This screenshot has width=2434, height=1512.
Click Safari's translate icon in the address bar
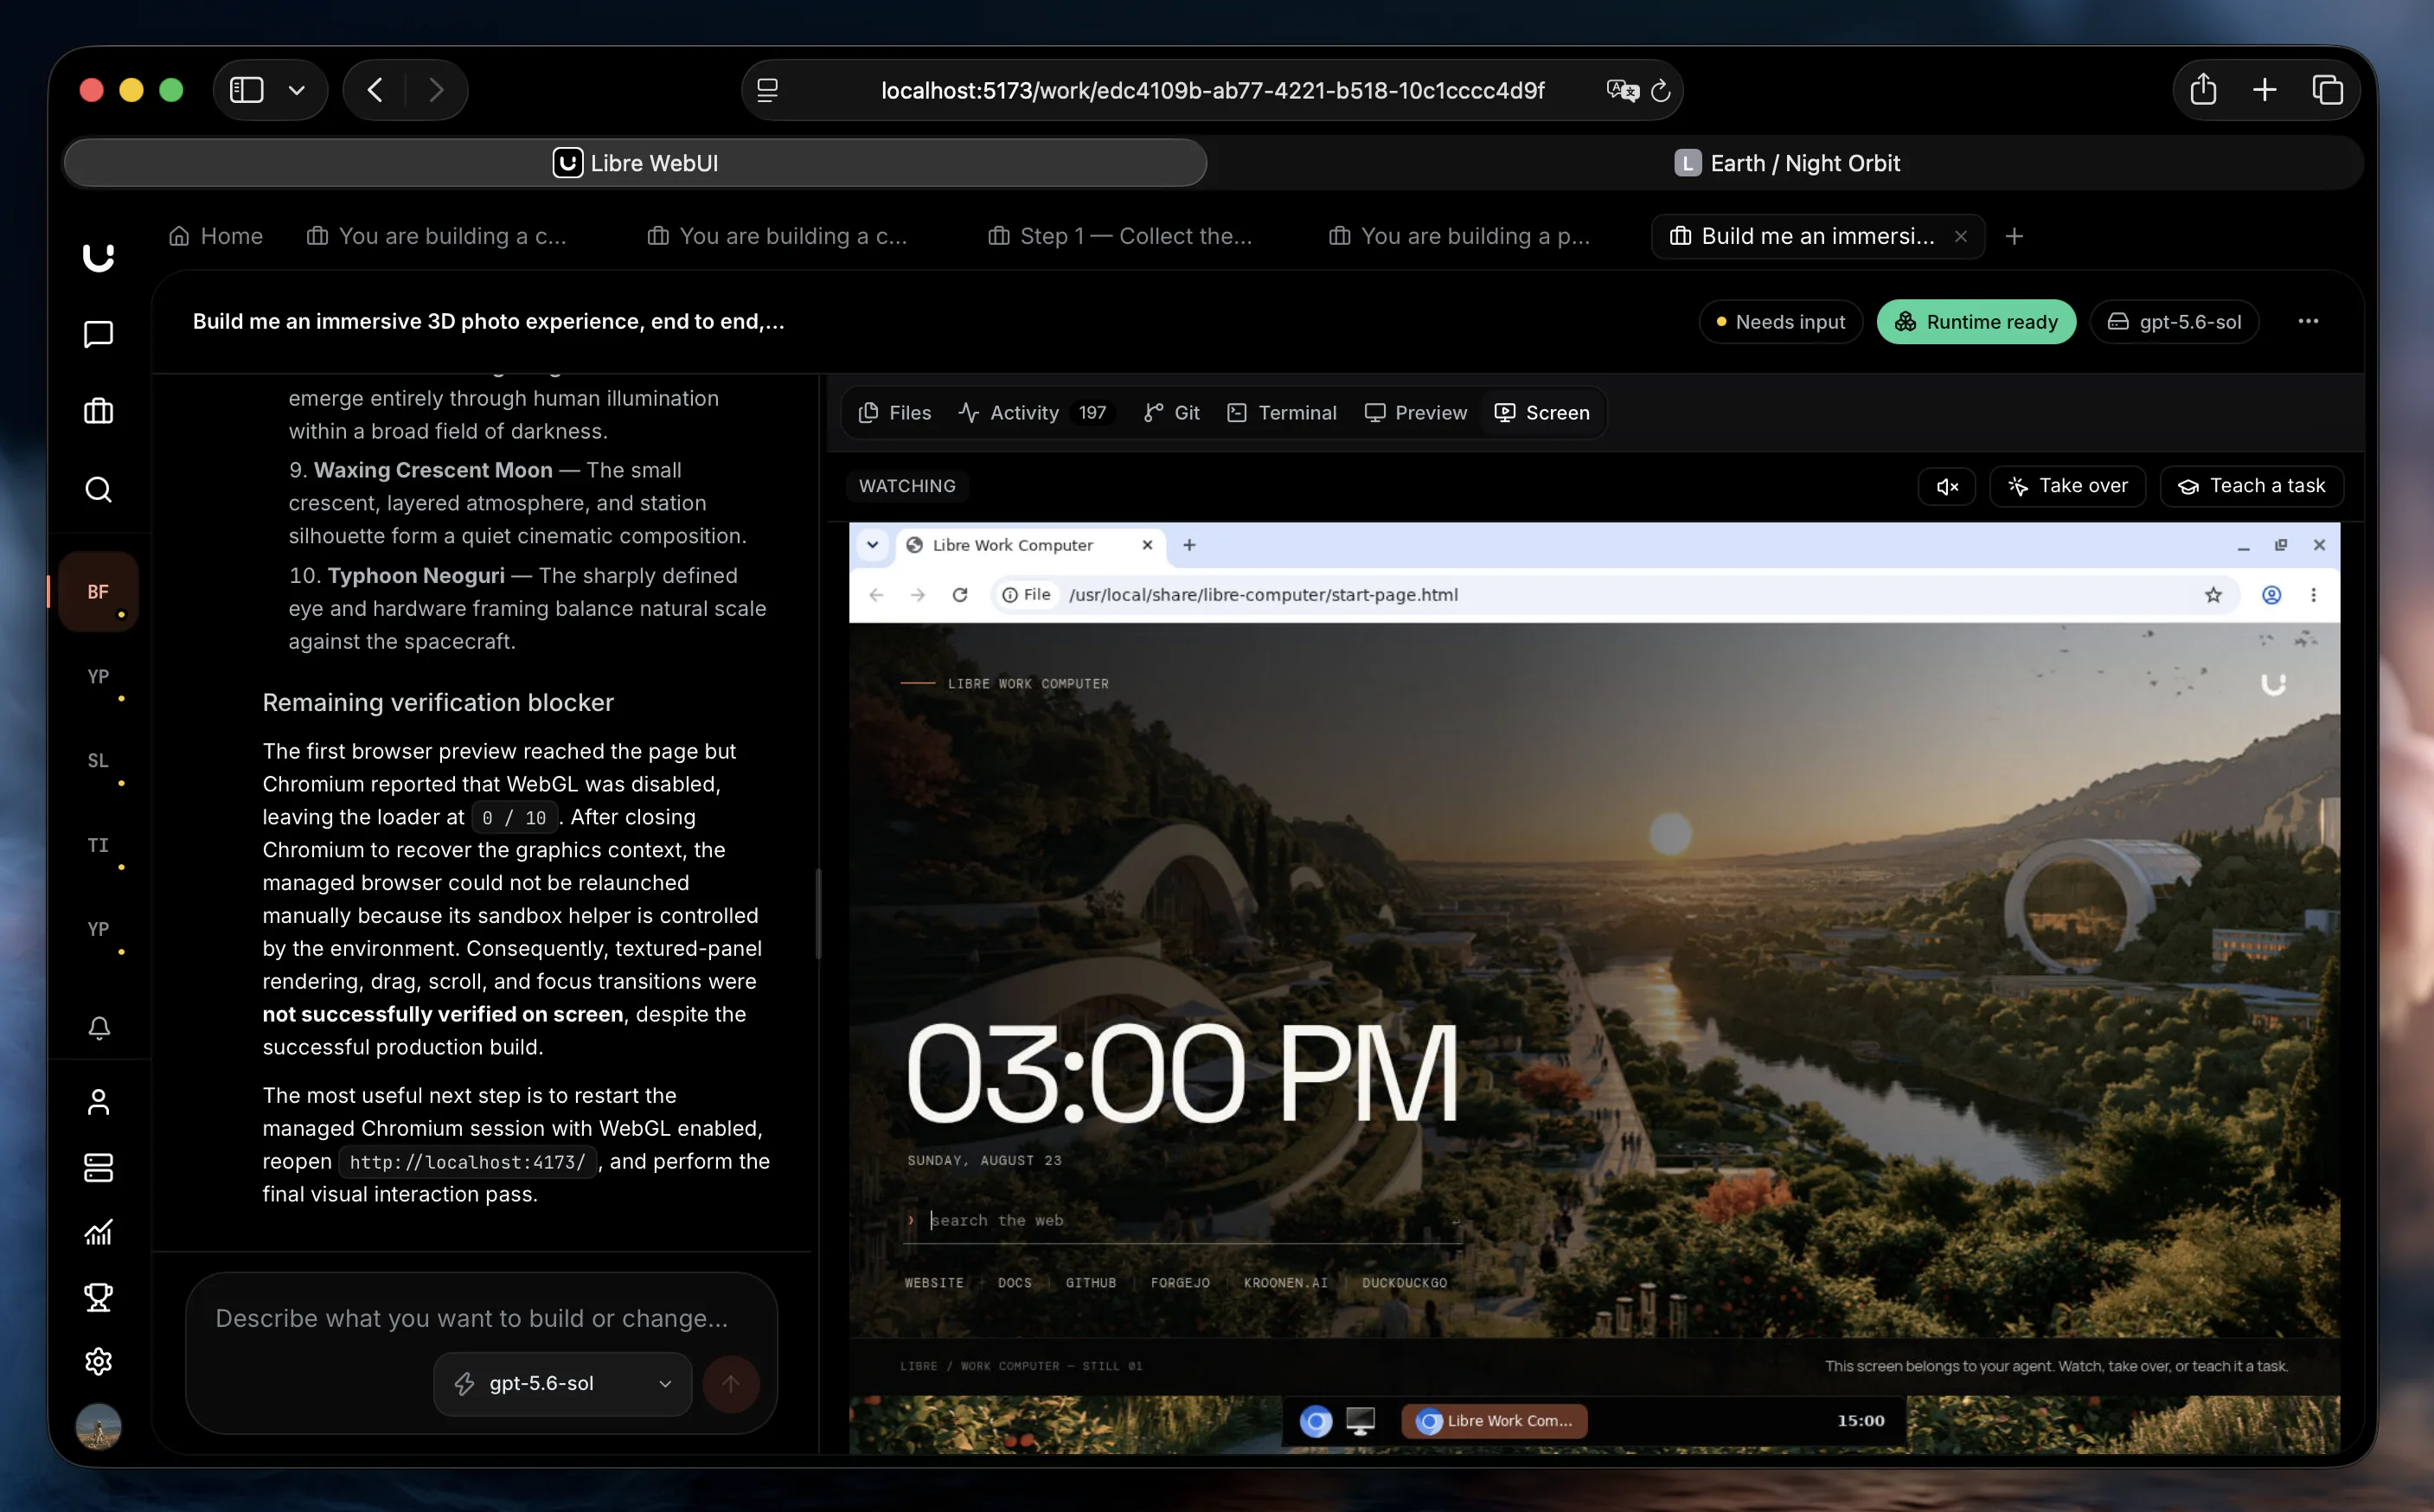pyautogui.click(x=1622, y=91)
